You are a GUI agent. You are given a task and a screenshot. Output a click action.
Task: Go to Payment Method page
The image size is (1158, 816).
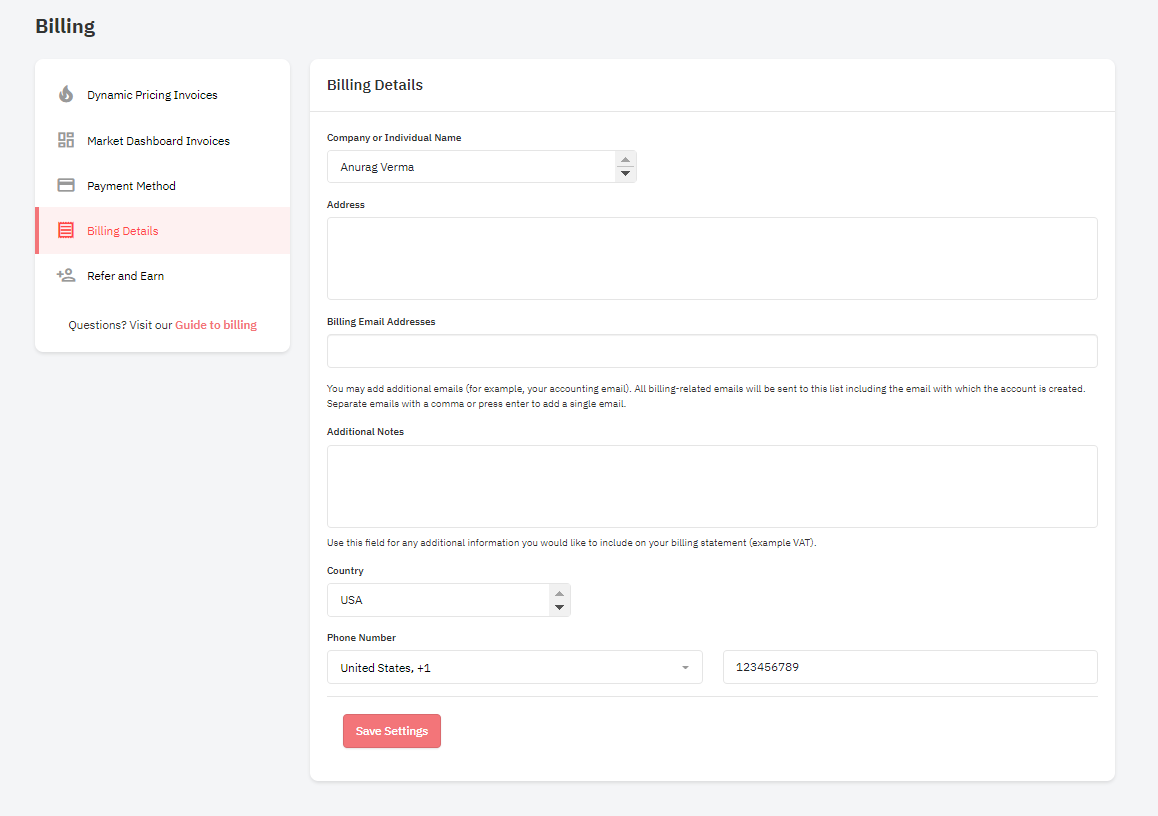[162, 186]
